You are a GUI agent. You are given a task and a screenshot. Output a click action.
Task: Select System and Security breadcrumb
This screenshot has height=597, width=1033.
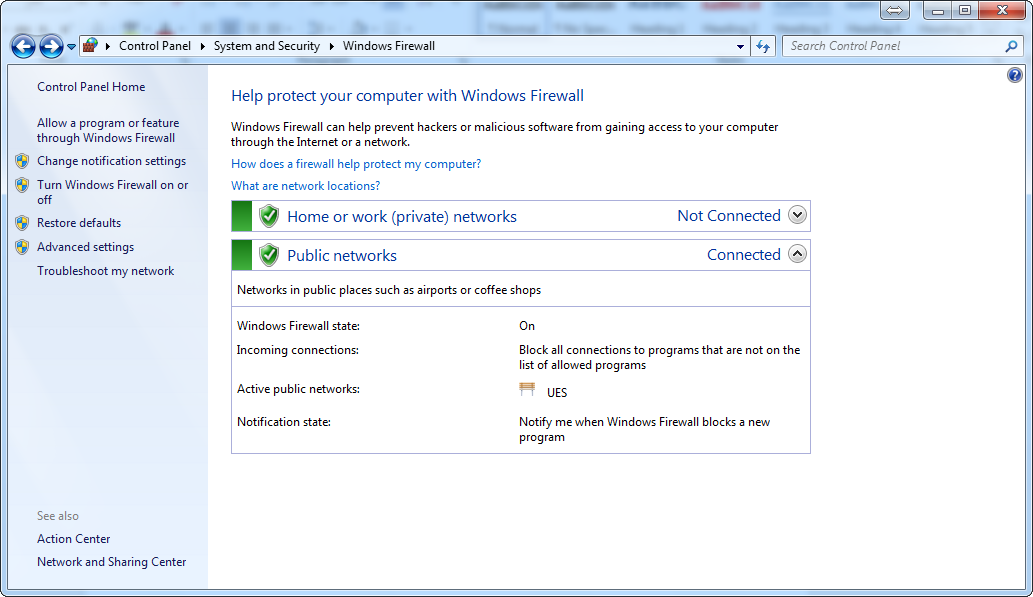click(266, 46)
